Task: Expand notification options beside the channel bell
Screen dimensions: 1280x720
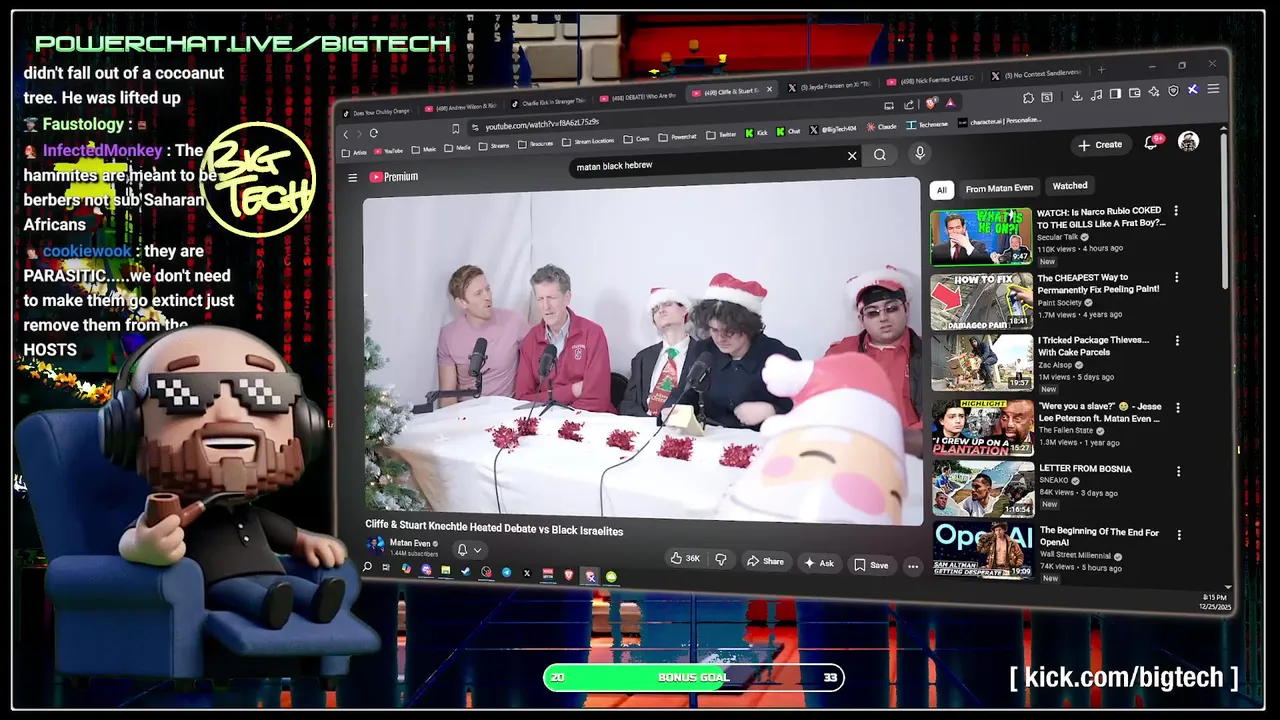Action: coord(477,550)
